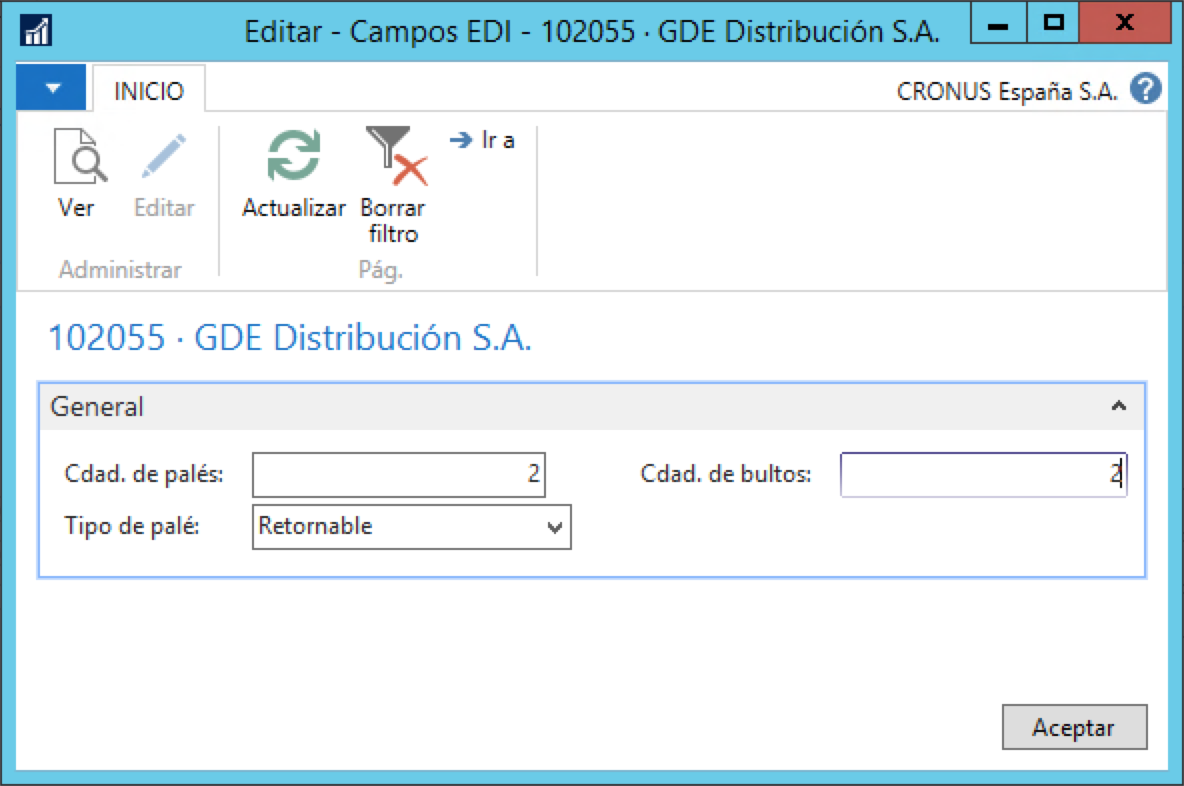Click the Aceptar button
1184x786 pixels.
coord(1074,727)
